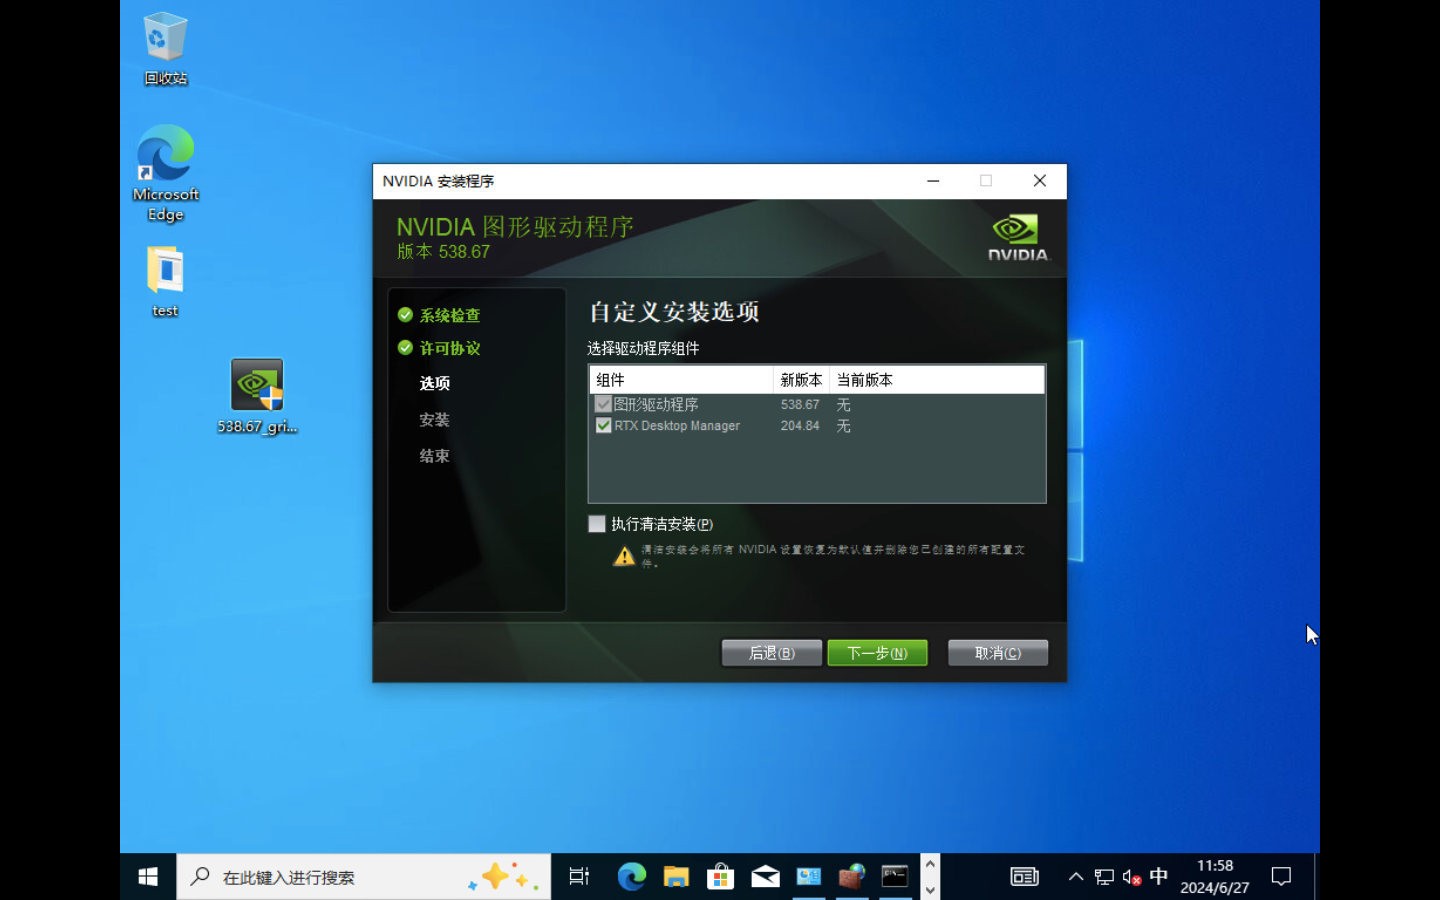Open File Explorer from taskbar

pyautogui.click(x=676, y=877)
